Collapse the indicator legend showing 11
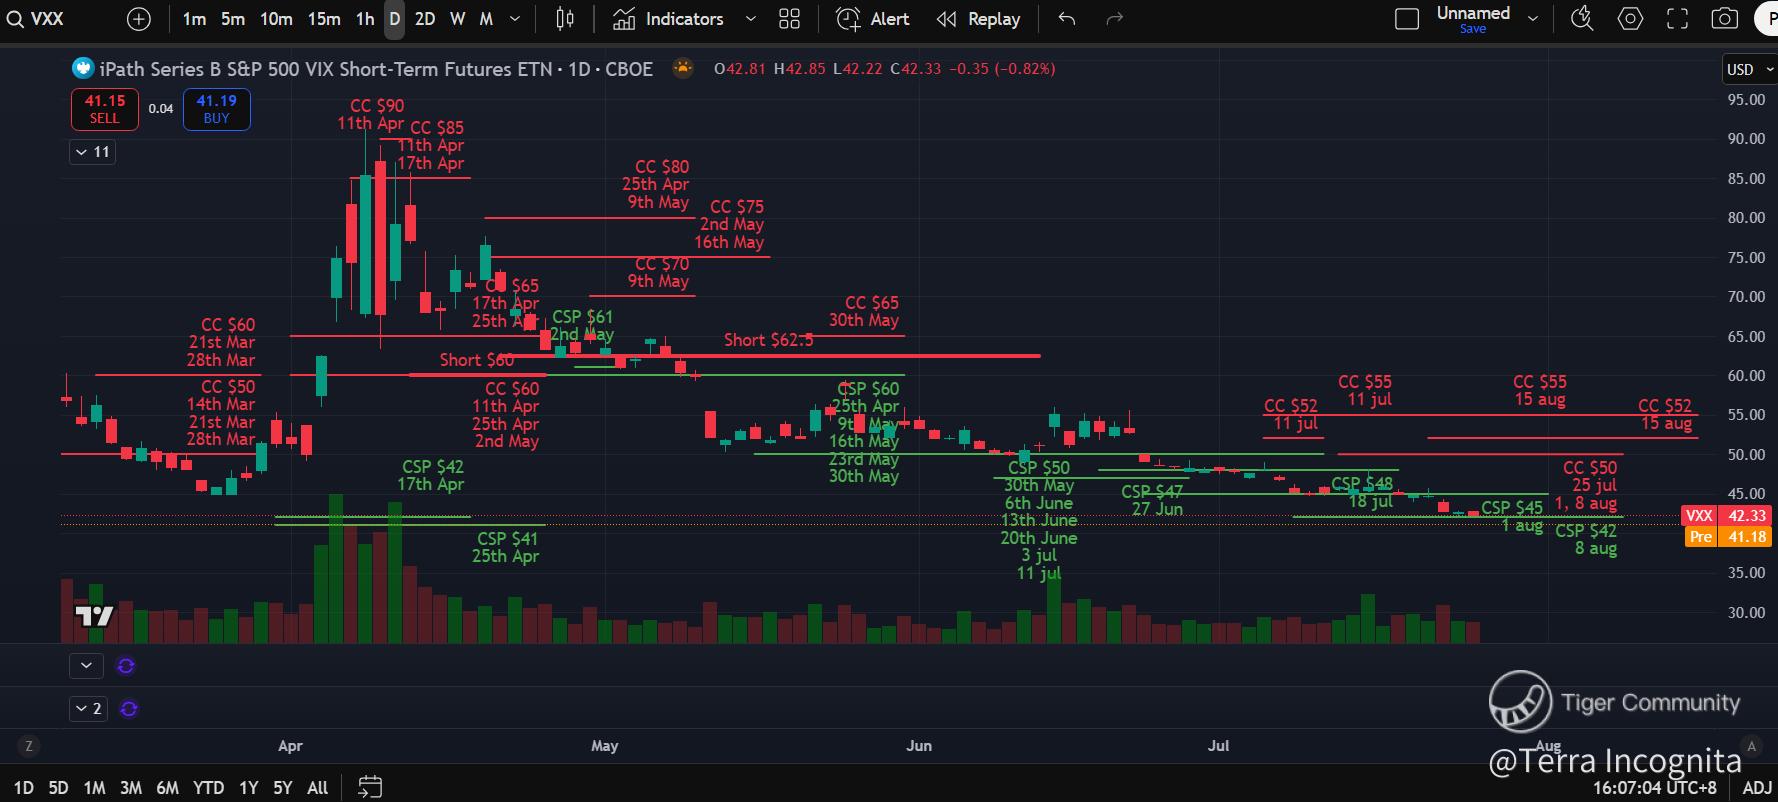 click(x=92, y=152)
